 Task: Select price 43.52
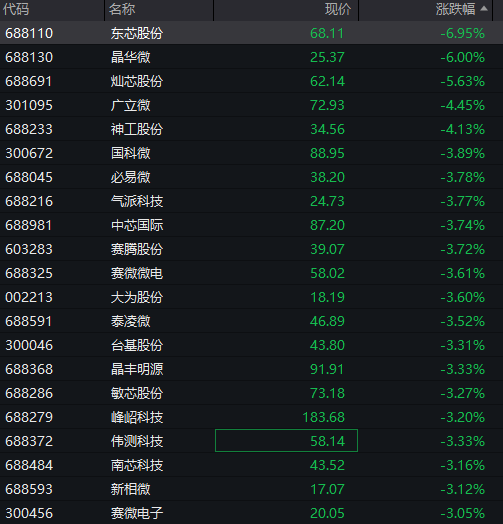point(327,466)
